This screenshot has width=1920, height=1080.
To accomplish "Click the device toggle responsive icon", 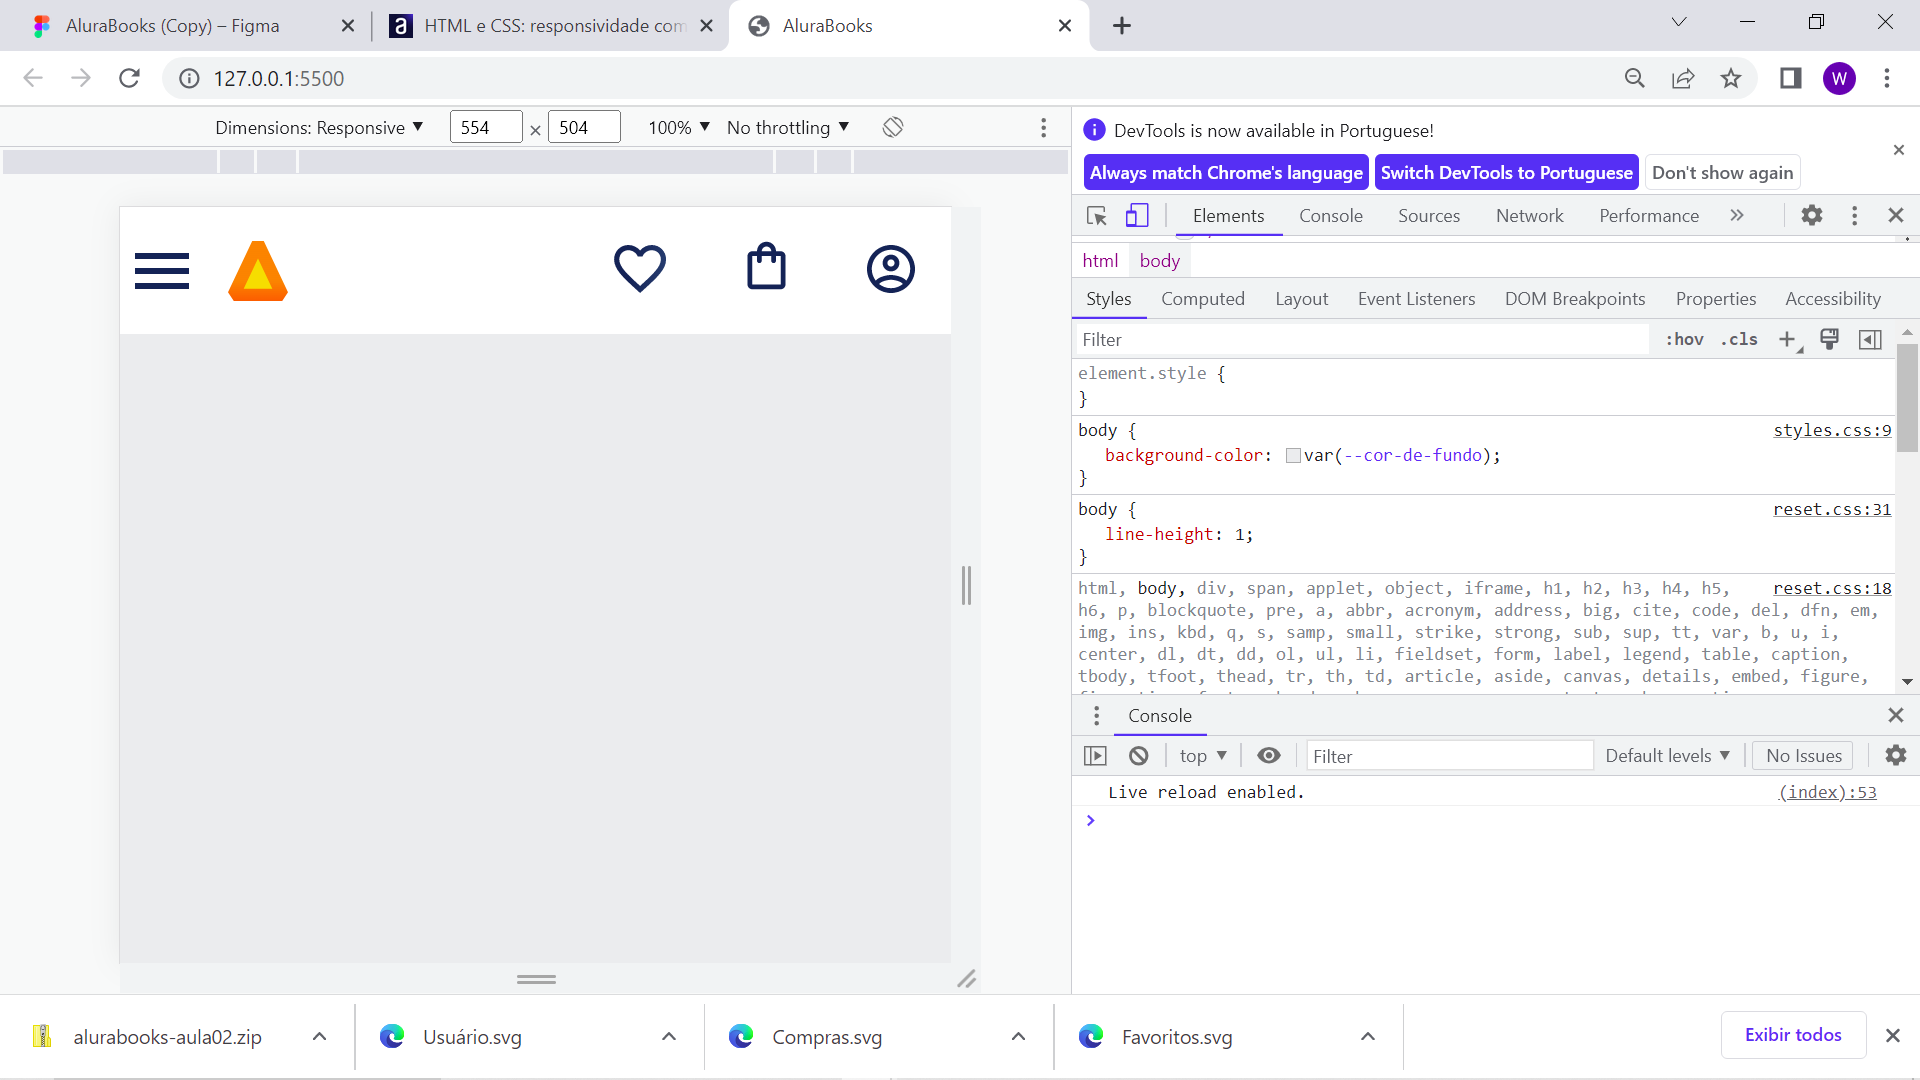I will point(1137,215).
